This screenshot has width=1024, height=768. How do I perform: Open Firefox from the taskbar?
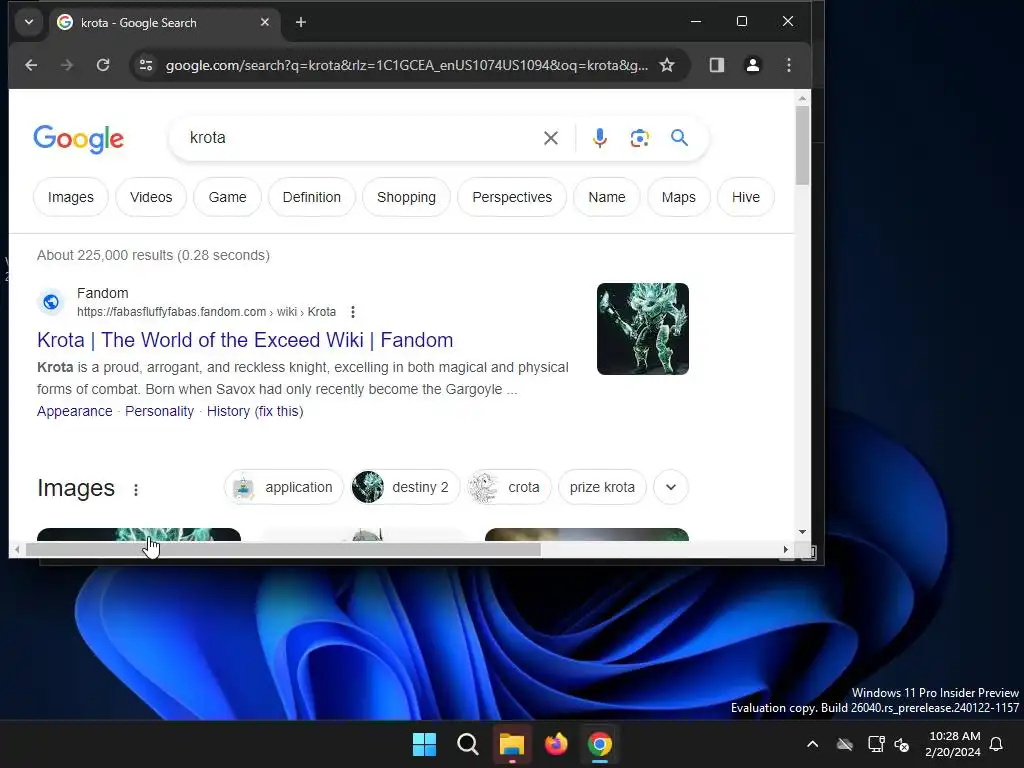[x=556, y=744]
